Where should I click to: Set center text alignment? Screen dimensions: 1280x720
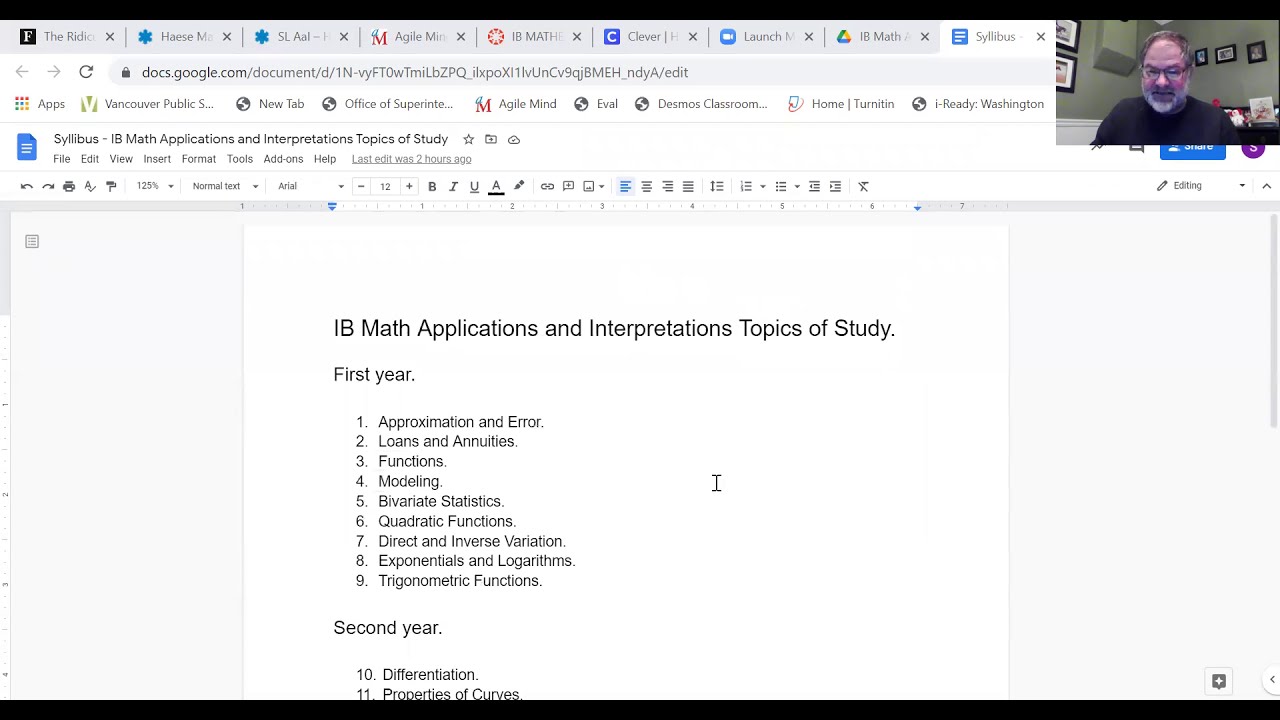646,186
